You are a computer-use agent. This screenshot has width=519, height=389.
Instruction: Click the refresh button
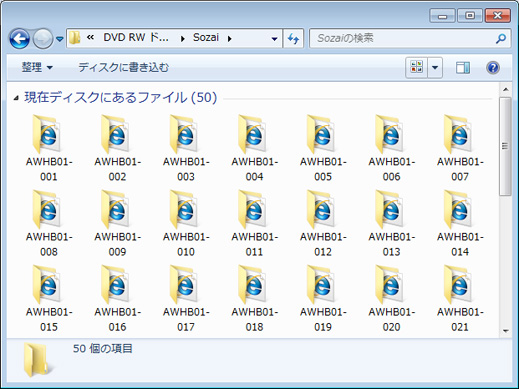(x=293, y=39)
